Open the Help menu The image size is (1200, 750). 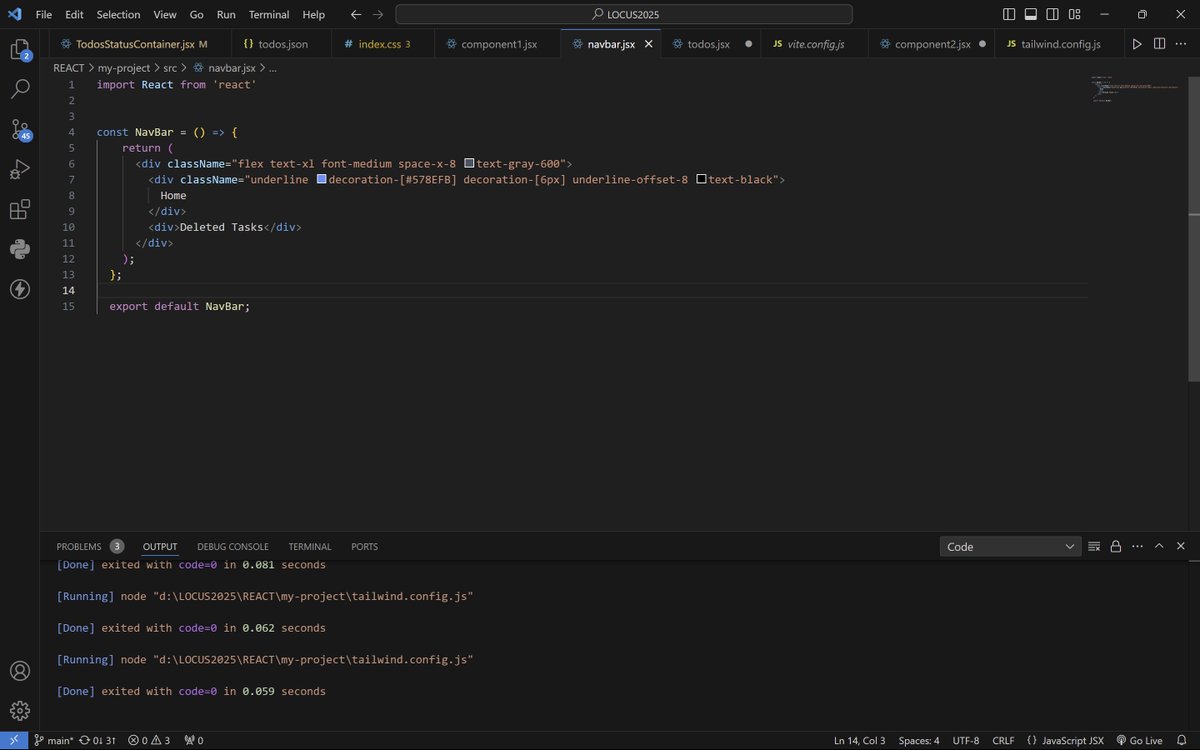314,15
